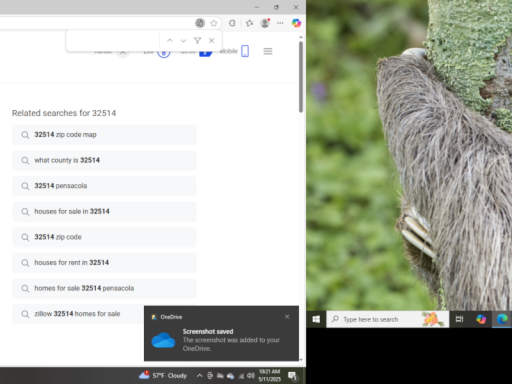Image resolution: width=512 pixels, height=384 pixels.
Task: Open Task View on the taskbar
Action: coord(459,319)
